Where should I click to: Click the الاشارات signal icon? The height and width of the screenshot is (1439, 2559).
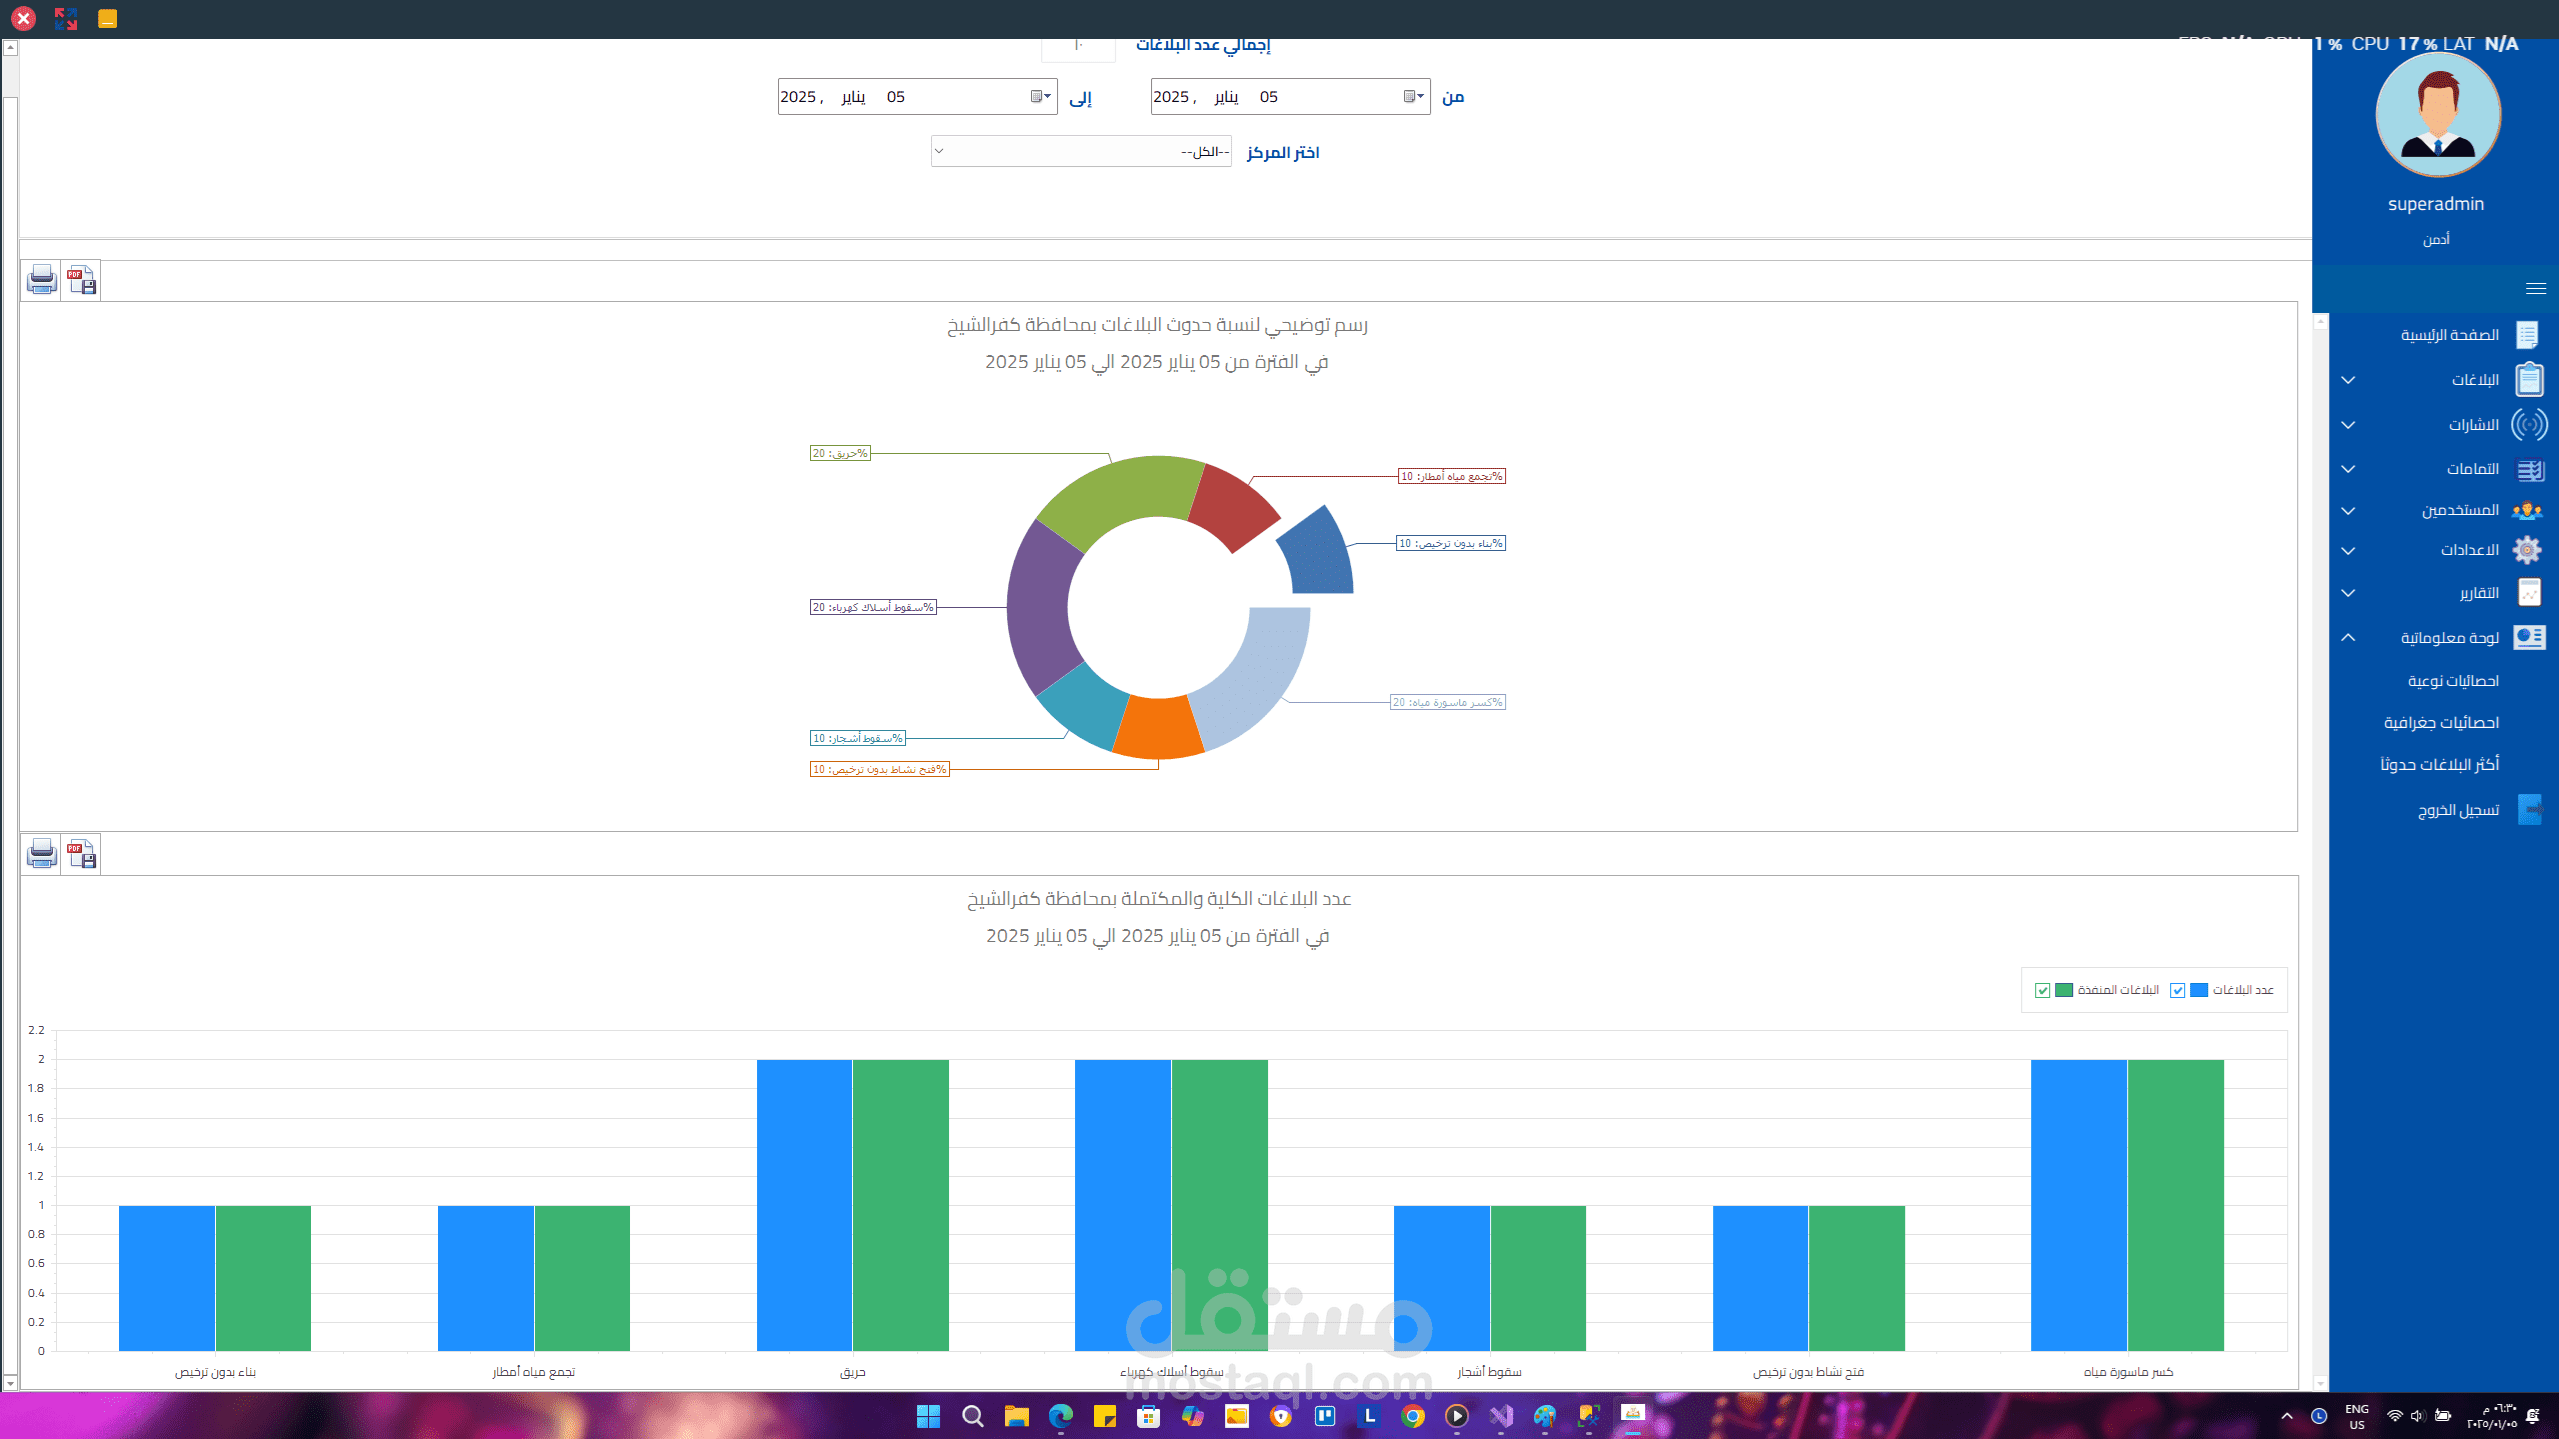tap(2529, 425)
